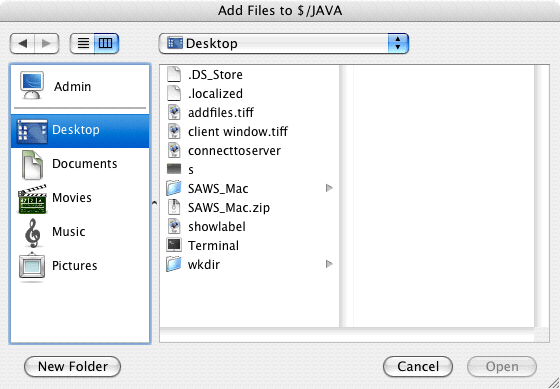Select client window.tiff file name

tap(238, 132)
